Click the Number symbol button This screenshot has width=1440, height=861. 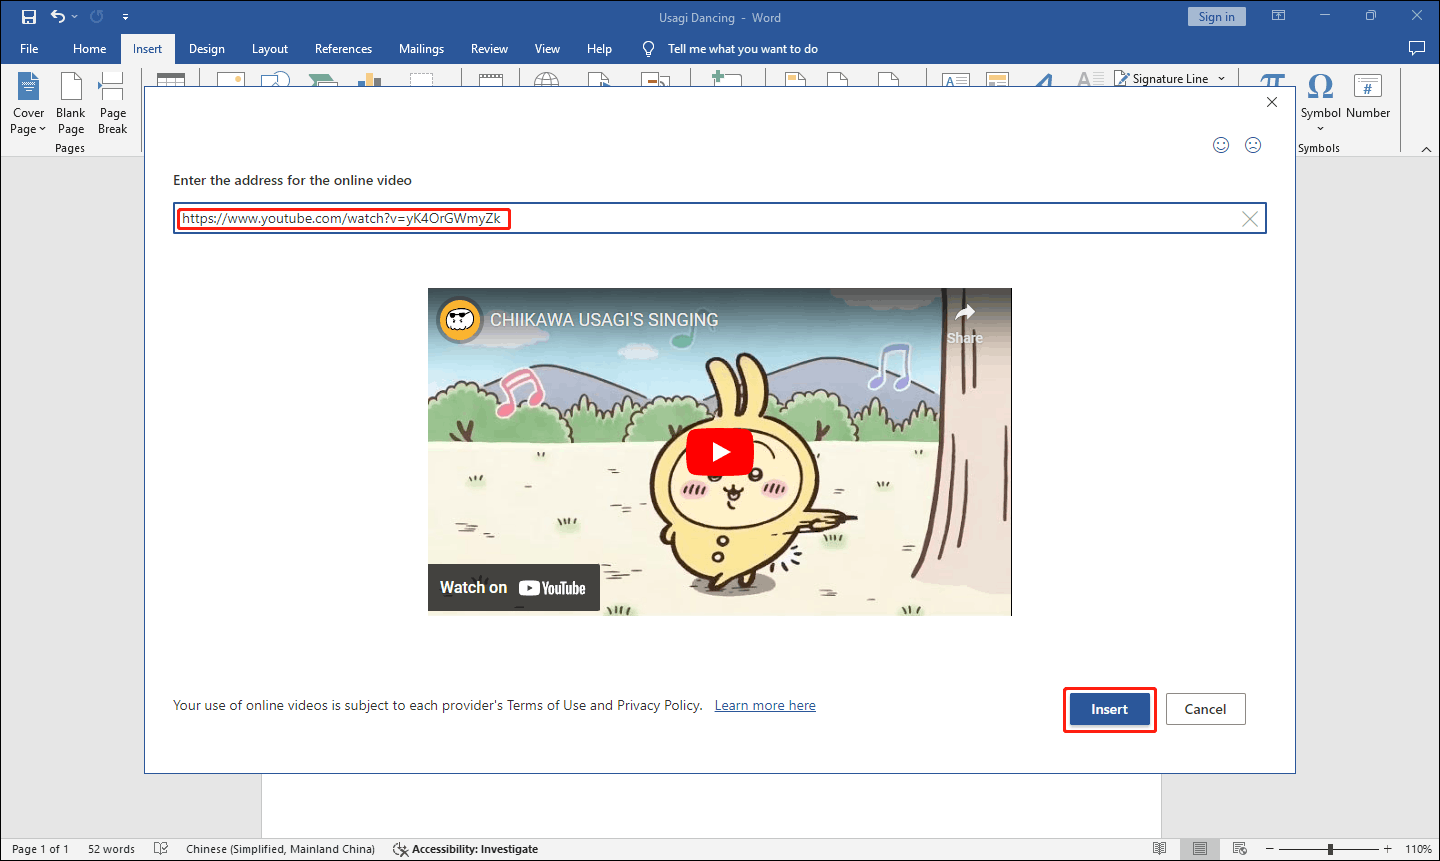coord(1368,98)
